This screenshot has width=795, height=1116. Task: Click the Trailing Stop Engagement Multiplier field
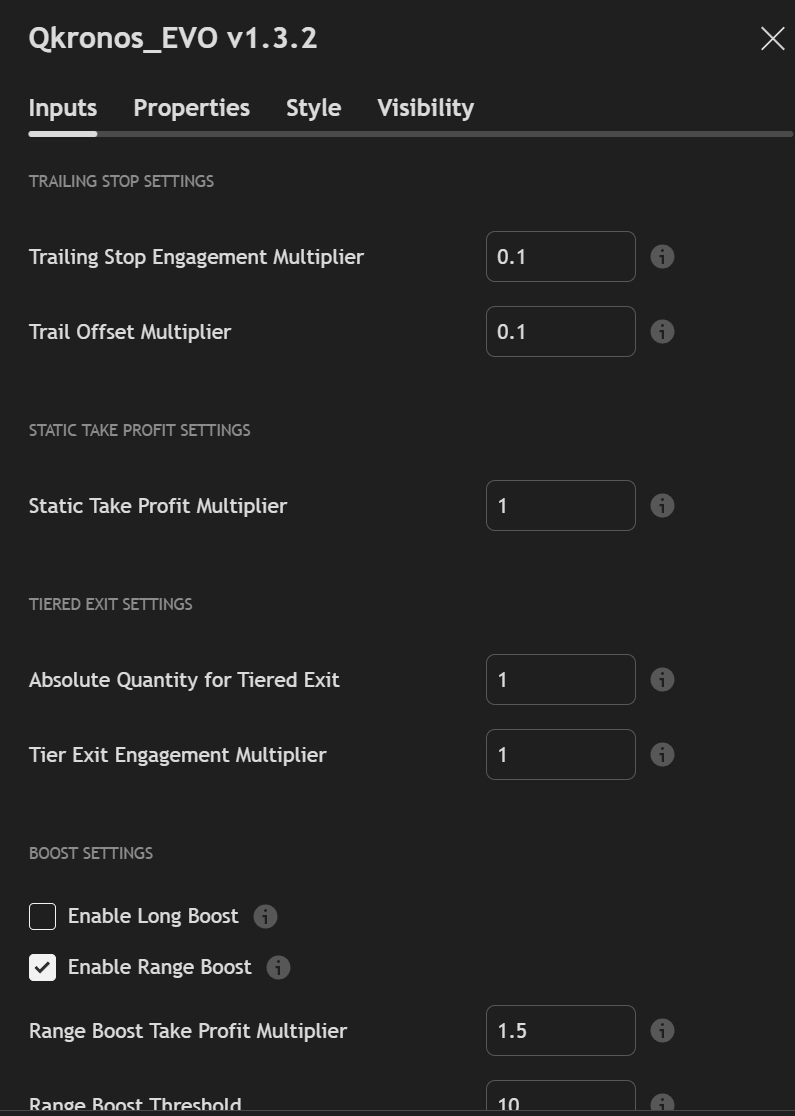pos(560,257)
